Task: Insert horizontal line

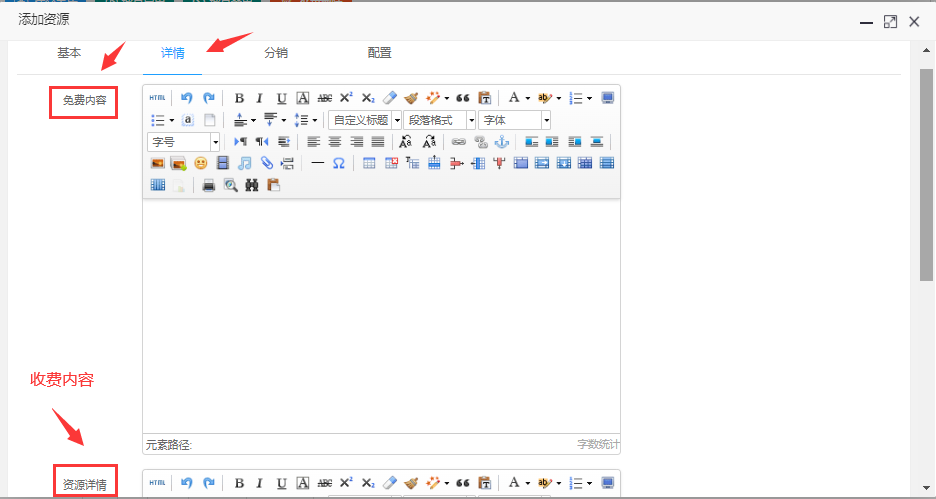Action: (318, 164)
